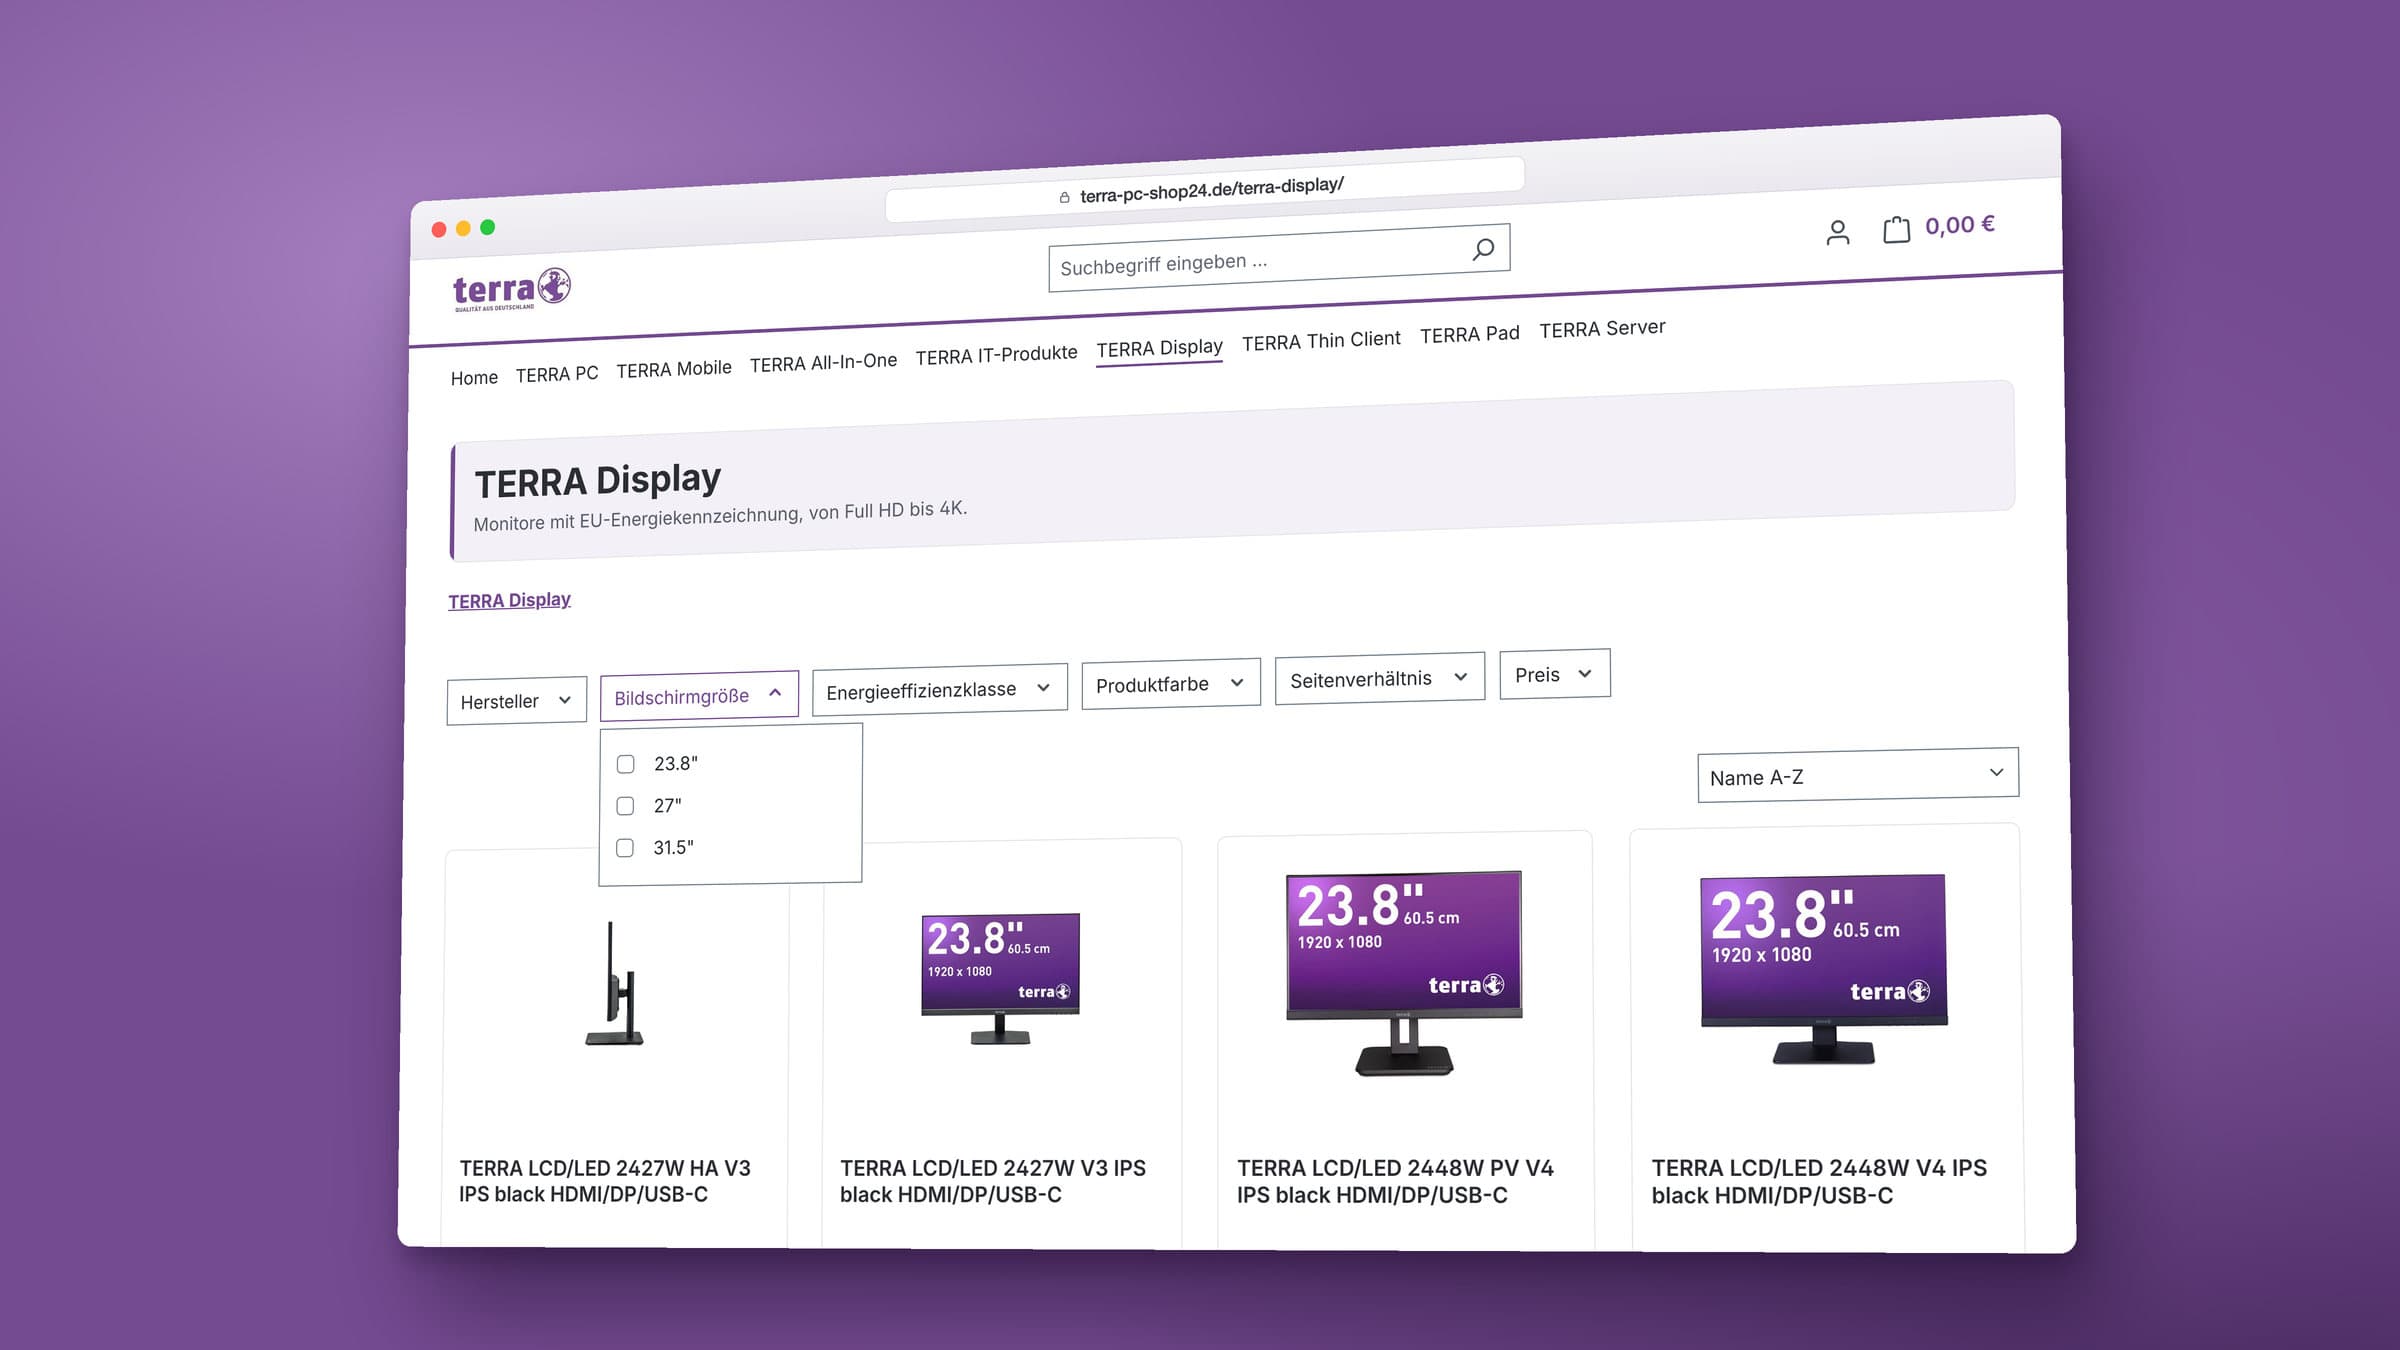The image size is (2400, 1350).
Task: Collapse the Bildschirmgröße filter dropdown
Action: click(x=699, y=696)
